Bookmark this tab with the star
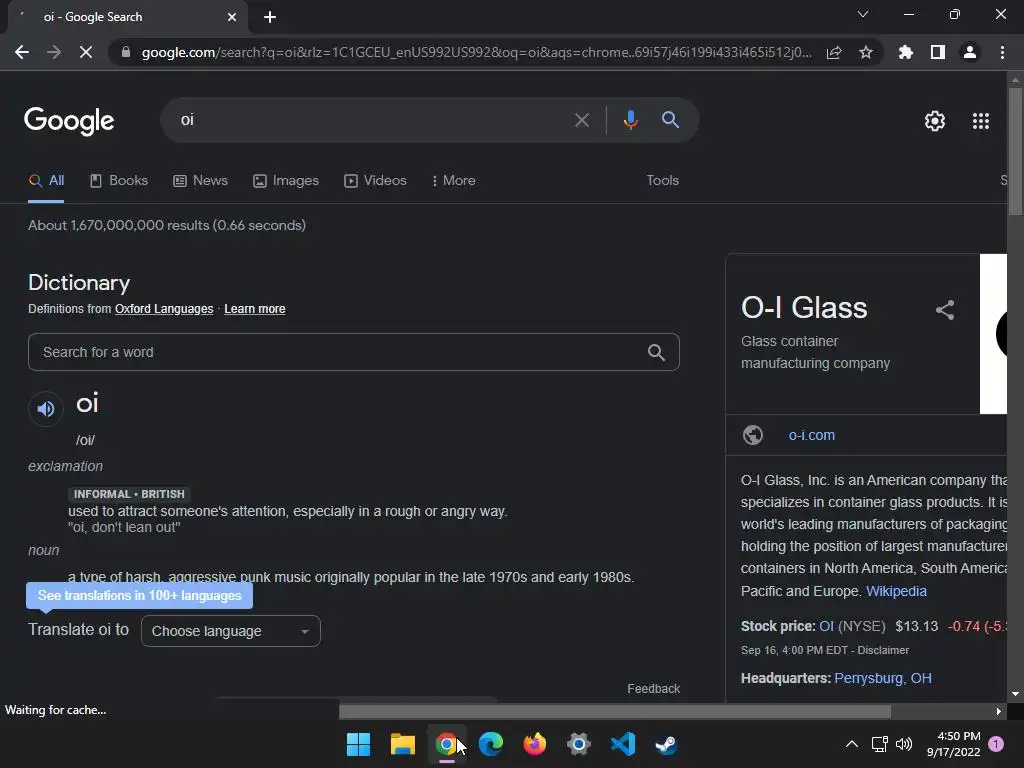The width and height of the screenshot is (1024, 768). point(866,52)
